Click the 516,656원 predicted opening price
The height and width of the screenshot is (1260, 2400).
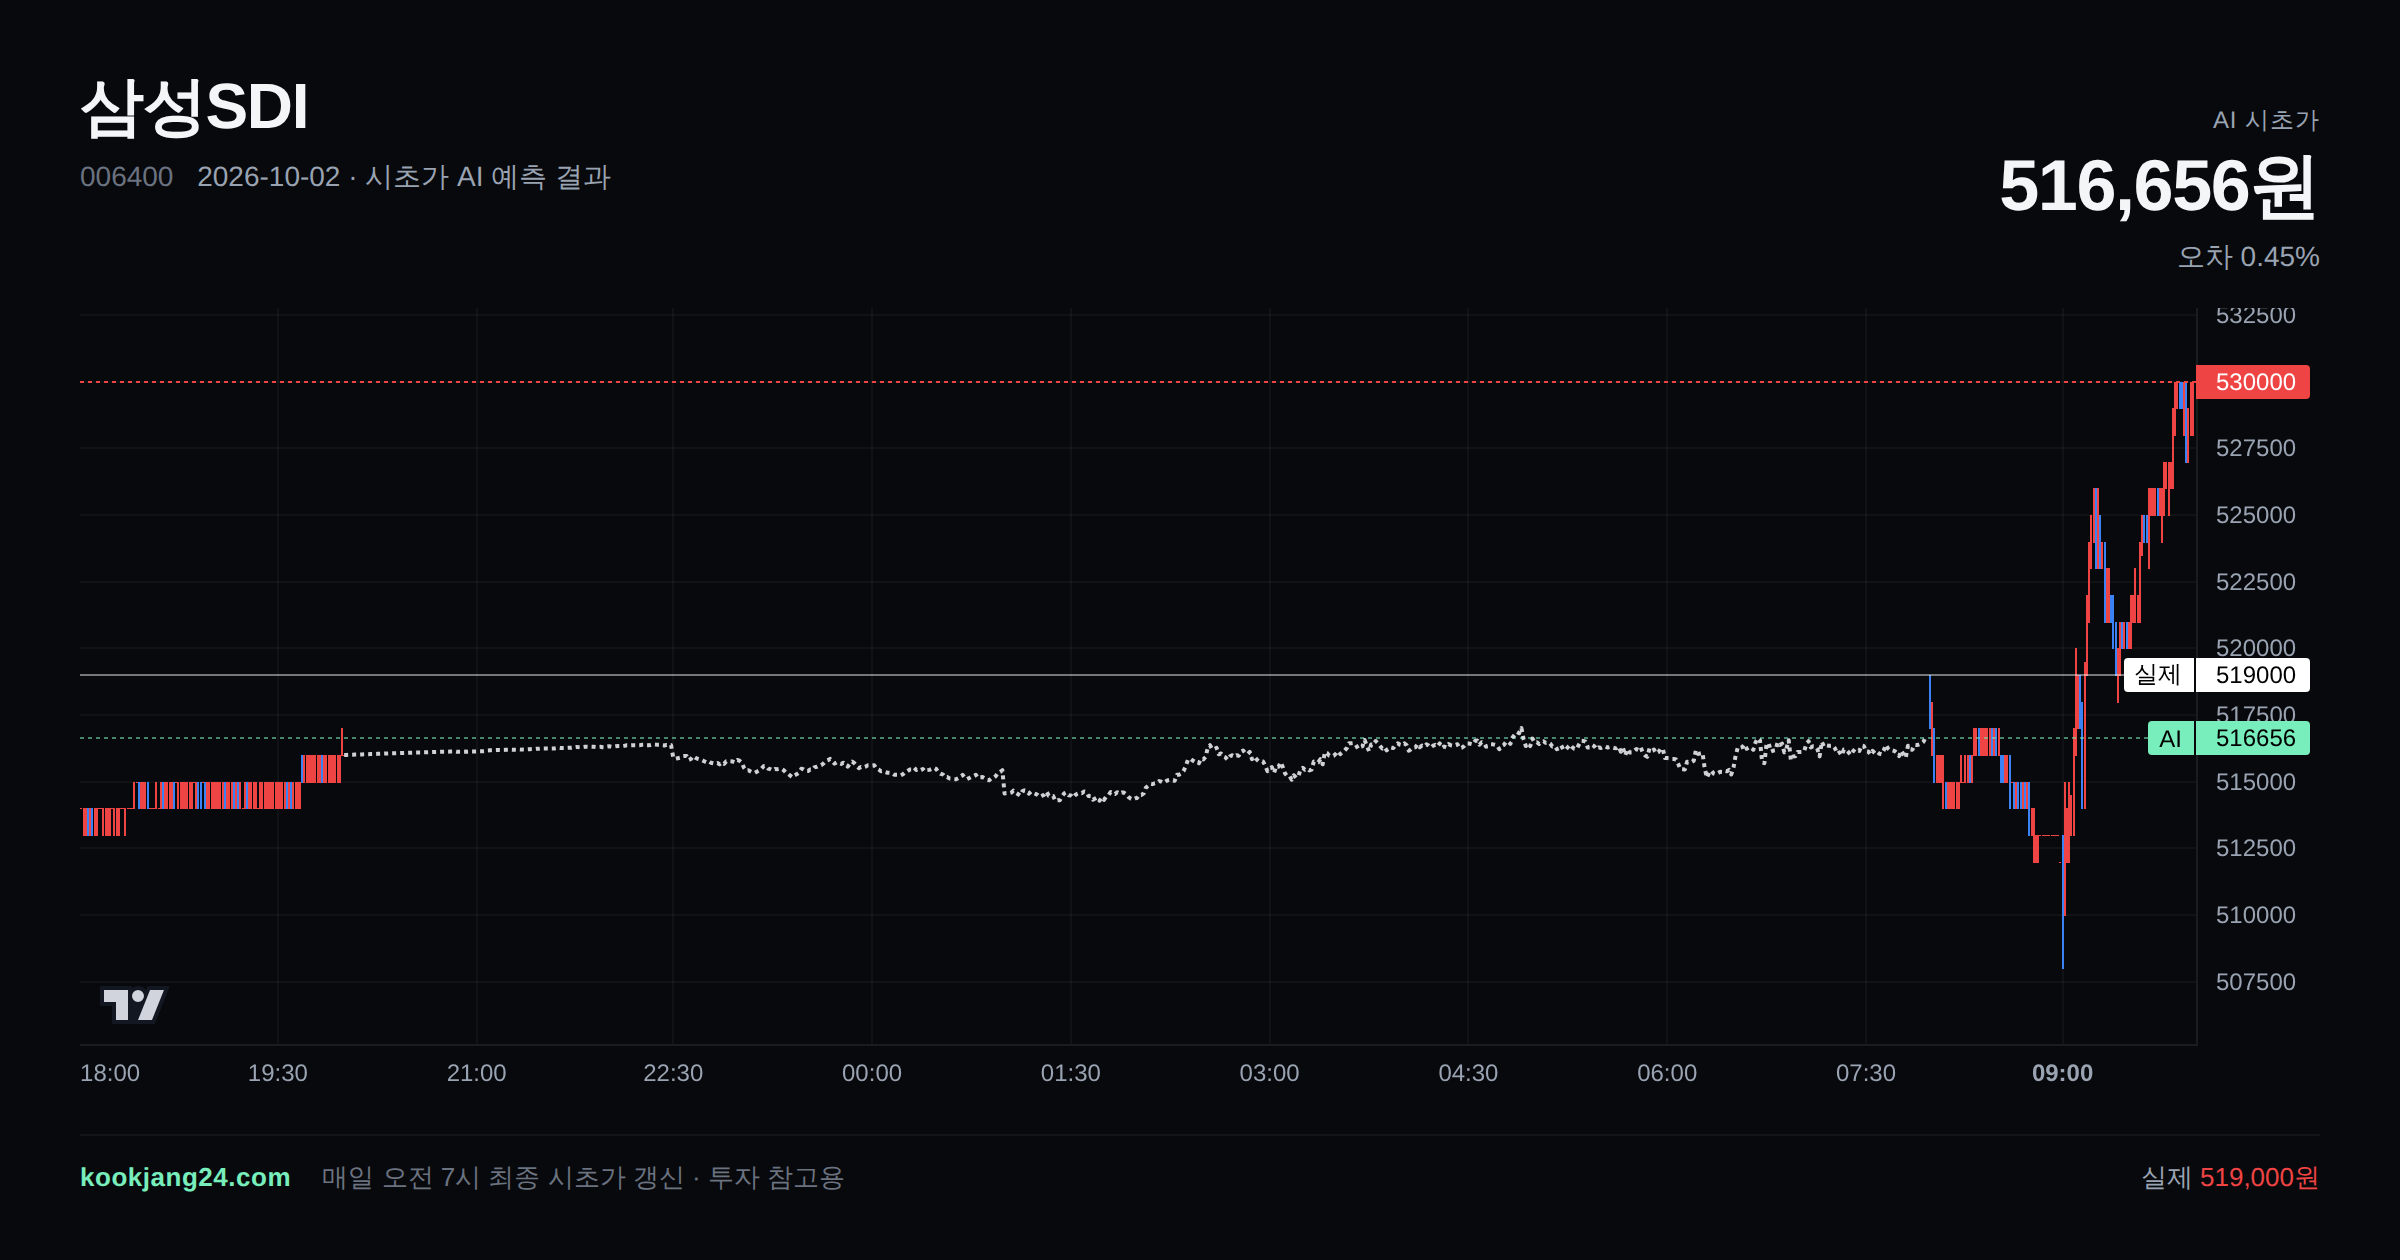coord(2158,186)
